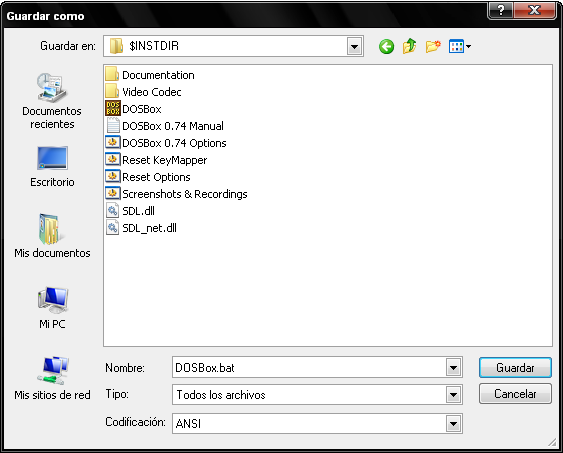Image resolution: width=563 pixels, height=453 pixels.
Task: Click the 'Reset KeyMapper' file name
Action: point(164,160)
